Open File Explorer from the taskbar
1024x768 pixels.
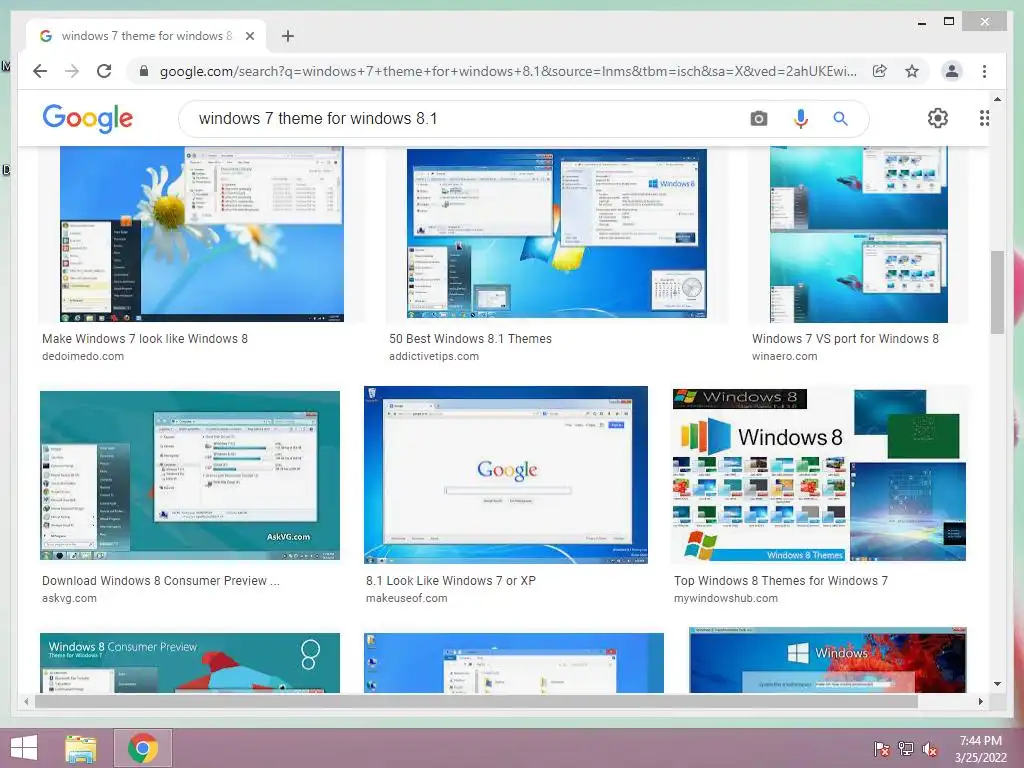tap(81, 748)
